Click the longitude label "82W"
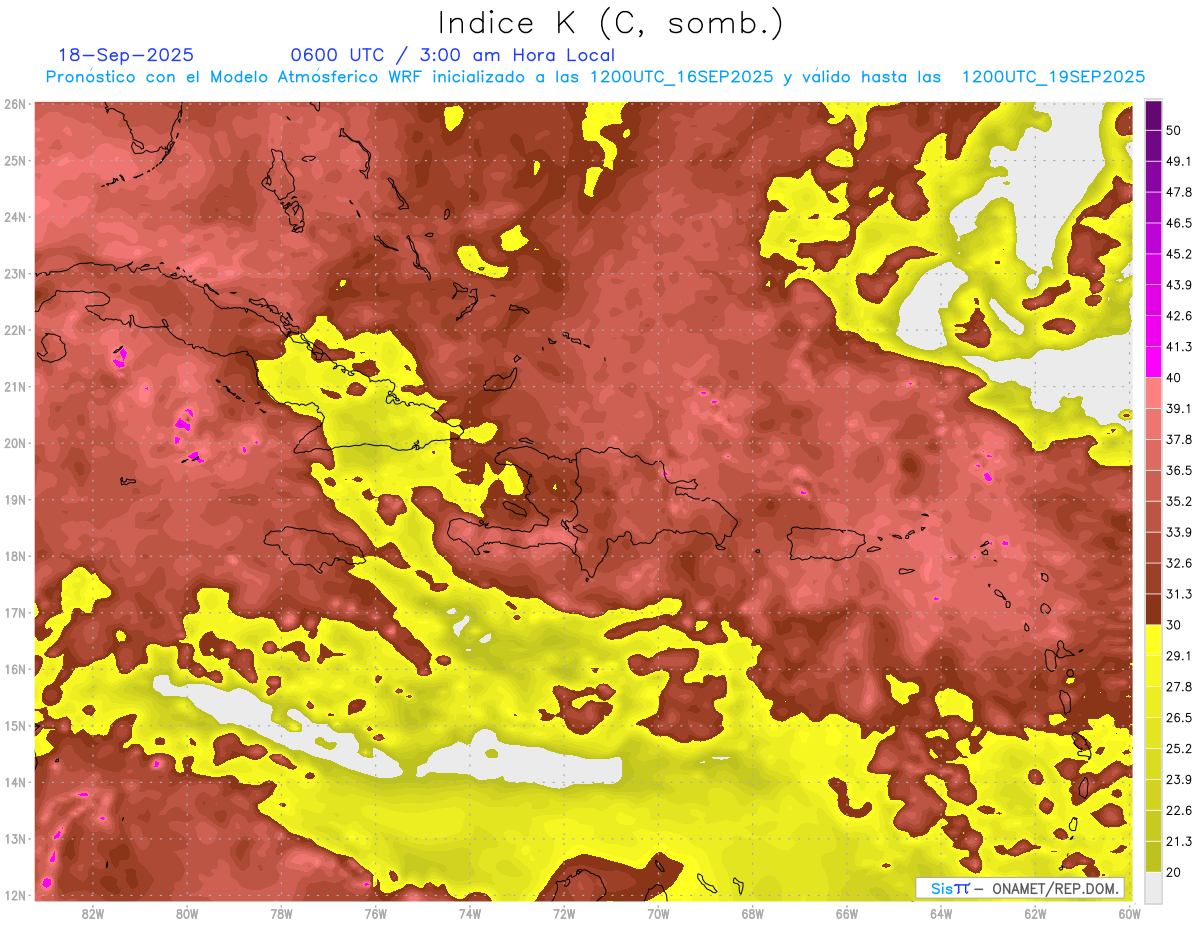1200x927 pixels. pyautogui.click(x=92, y=913)
